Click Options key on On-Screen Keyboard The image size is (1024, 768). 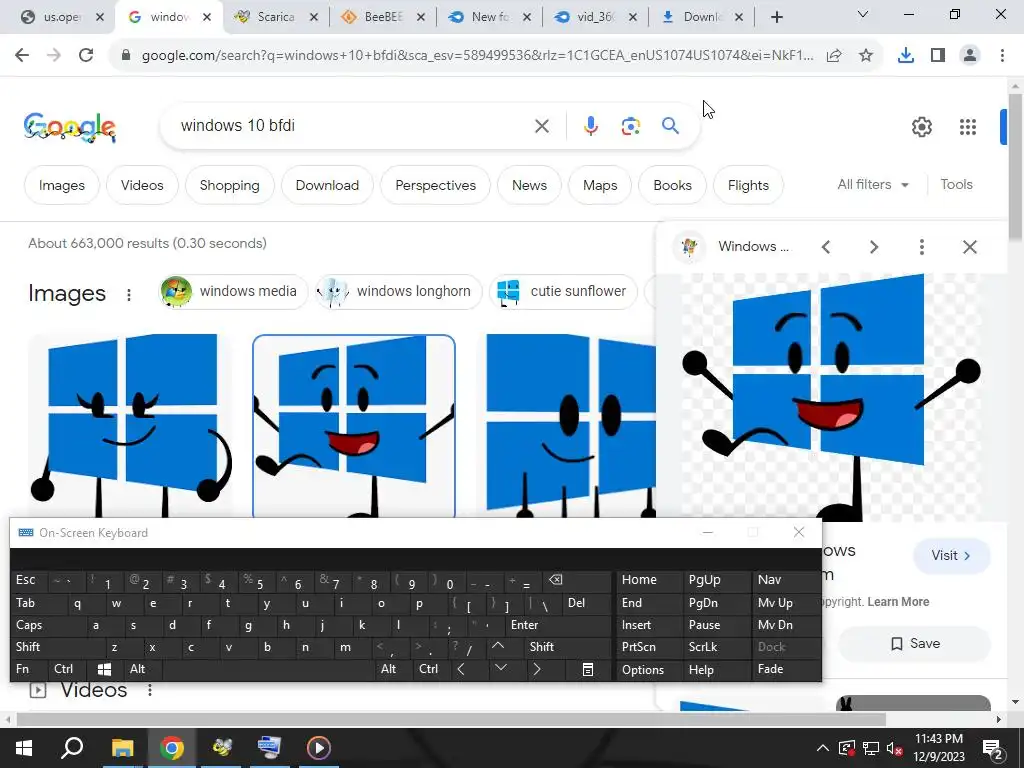[x=650, y=669]
